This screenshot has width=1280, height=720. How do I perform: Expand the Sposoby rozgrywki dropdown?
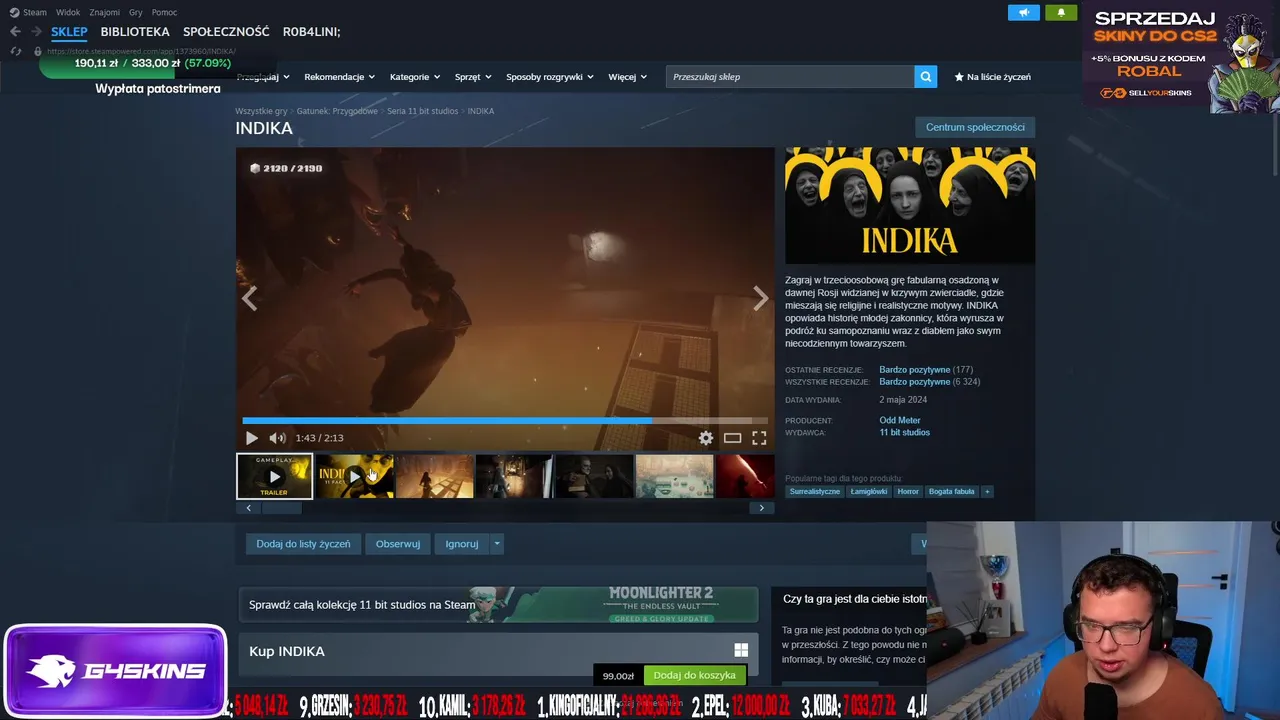[549, 77]
